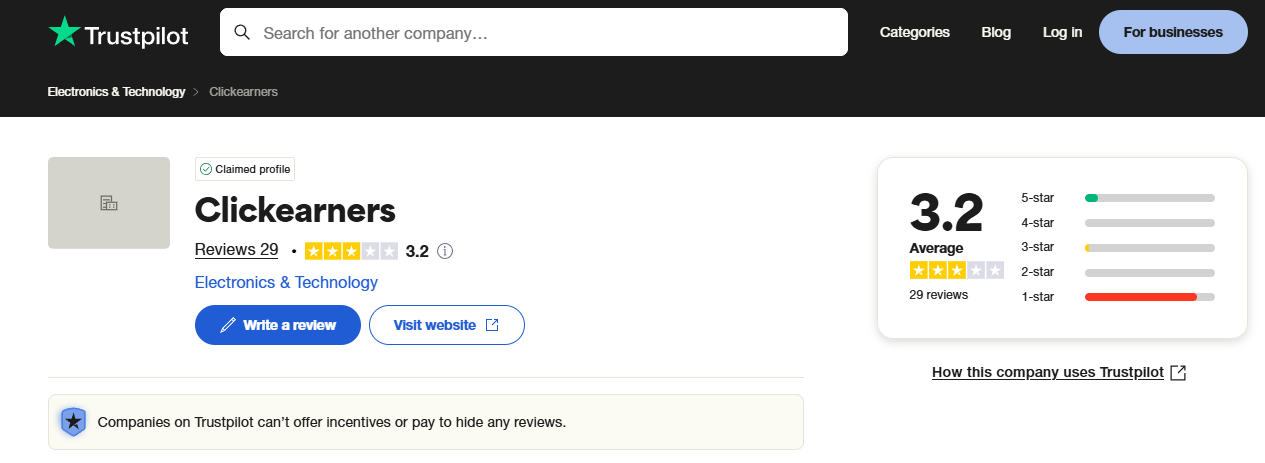
Task: Click the star rating next to Reviews 29
Action: point(351,251)
